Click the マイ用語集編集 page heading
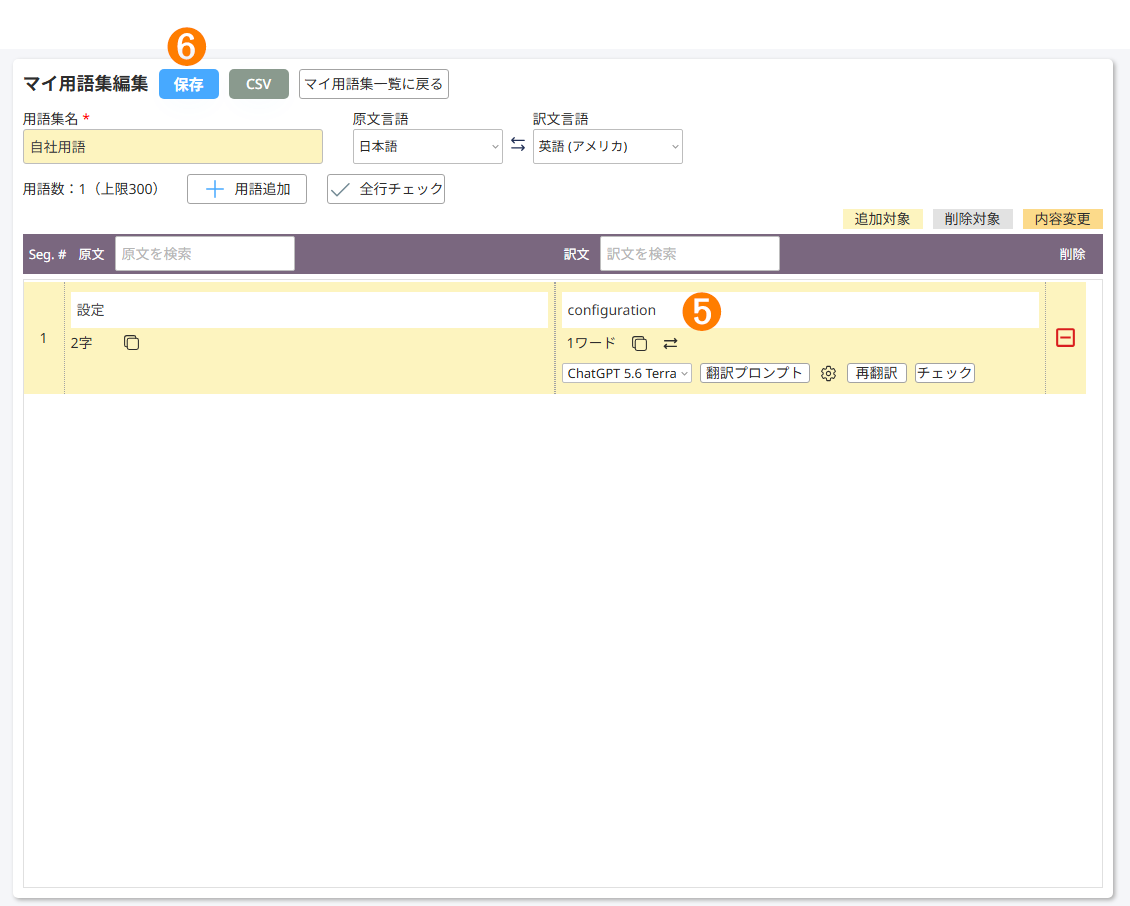1130x906 pixels. pos(86,84)
